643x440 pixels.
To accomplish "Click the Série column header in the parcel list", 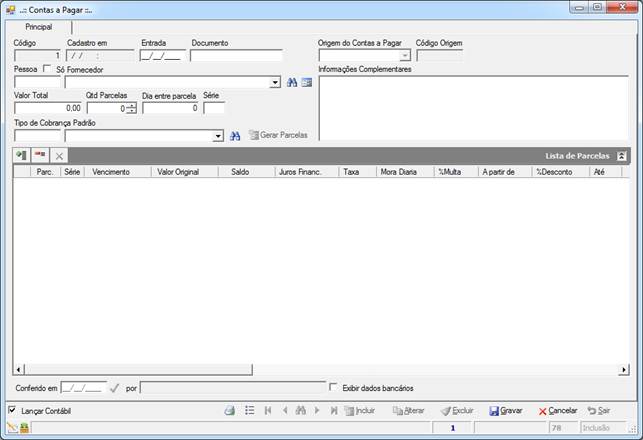I will [72, 172].
